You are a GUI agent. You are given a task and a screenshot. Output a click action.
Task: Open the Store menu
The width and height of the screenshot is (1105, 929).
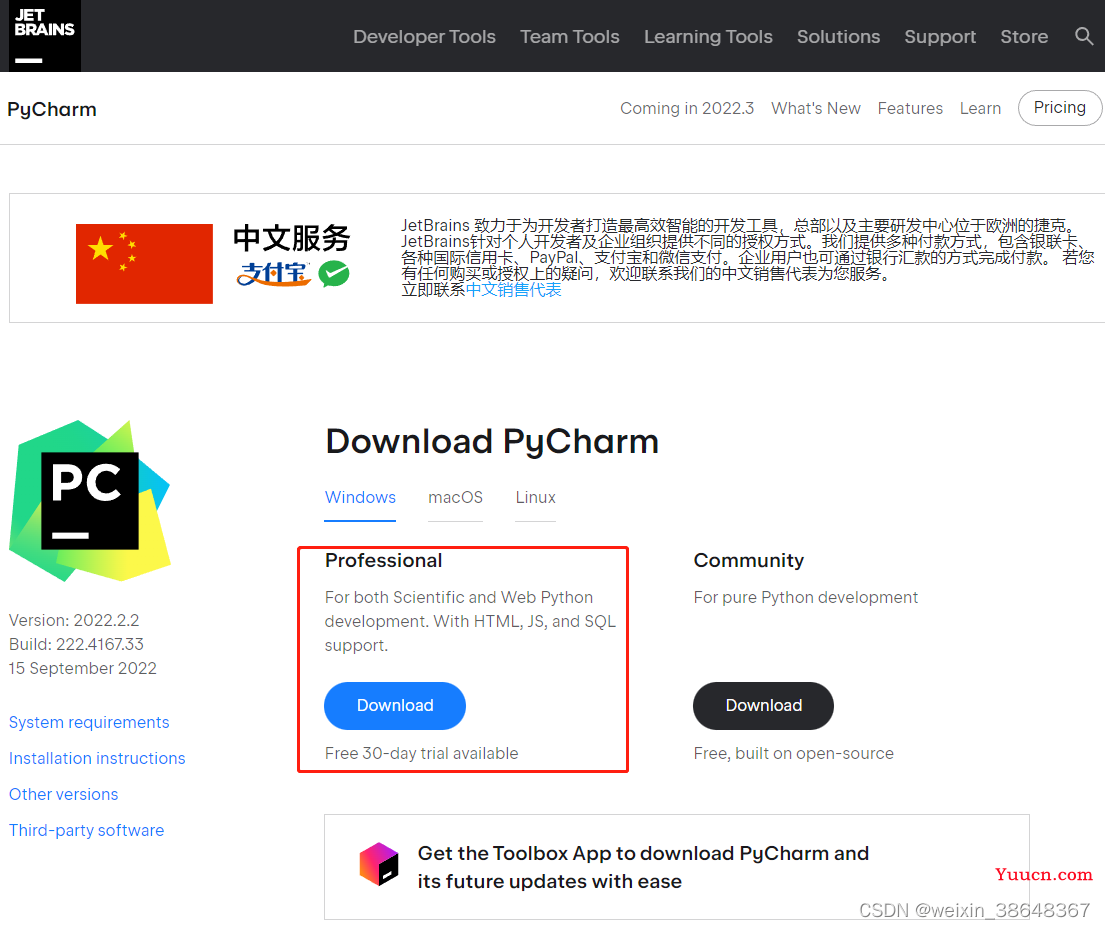(x=1024, y=37)
